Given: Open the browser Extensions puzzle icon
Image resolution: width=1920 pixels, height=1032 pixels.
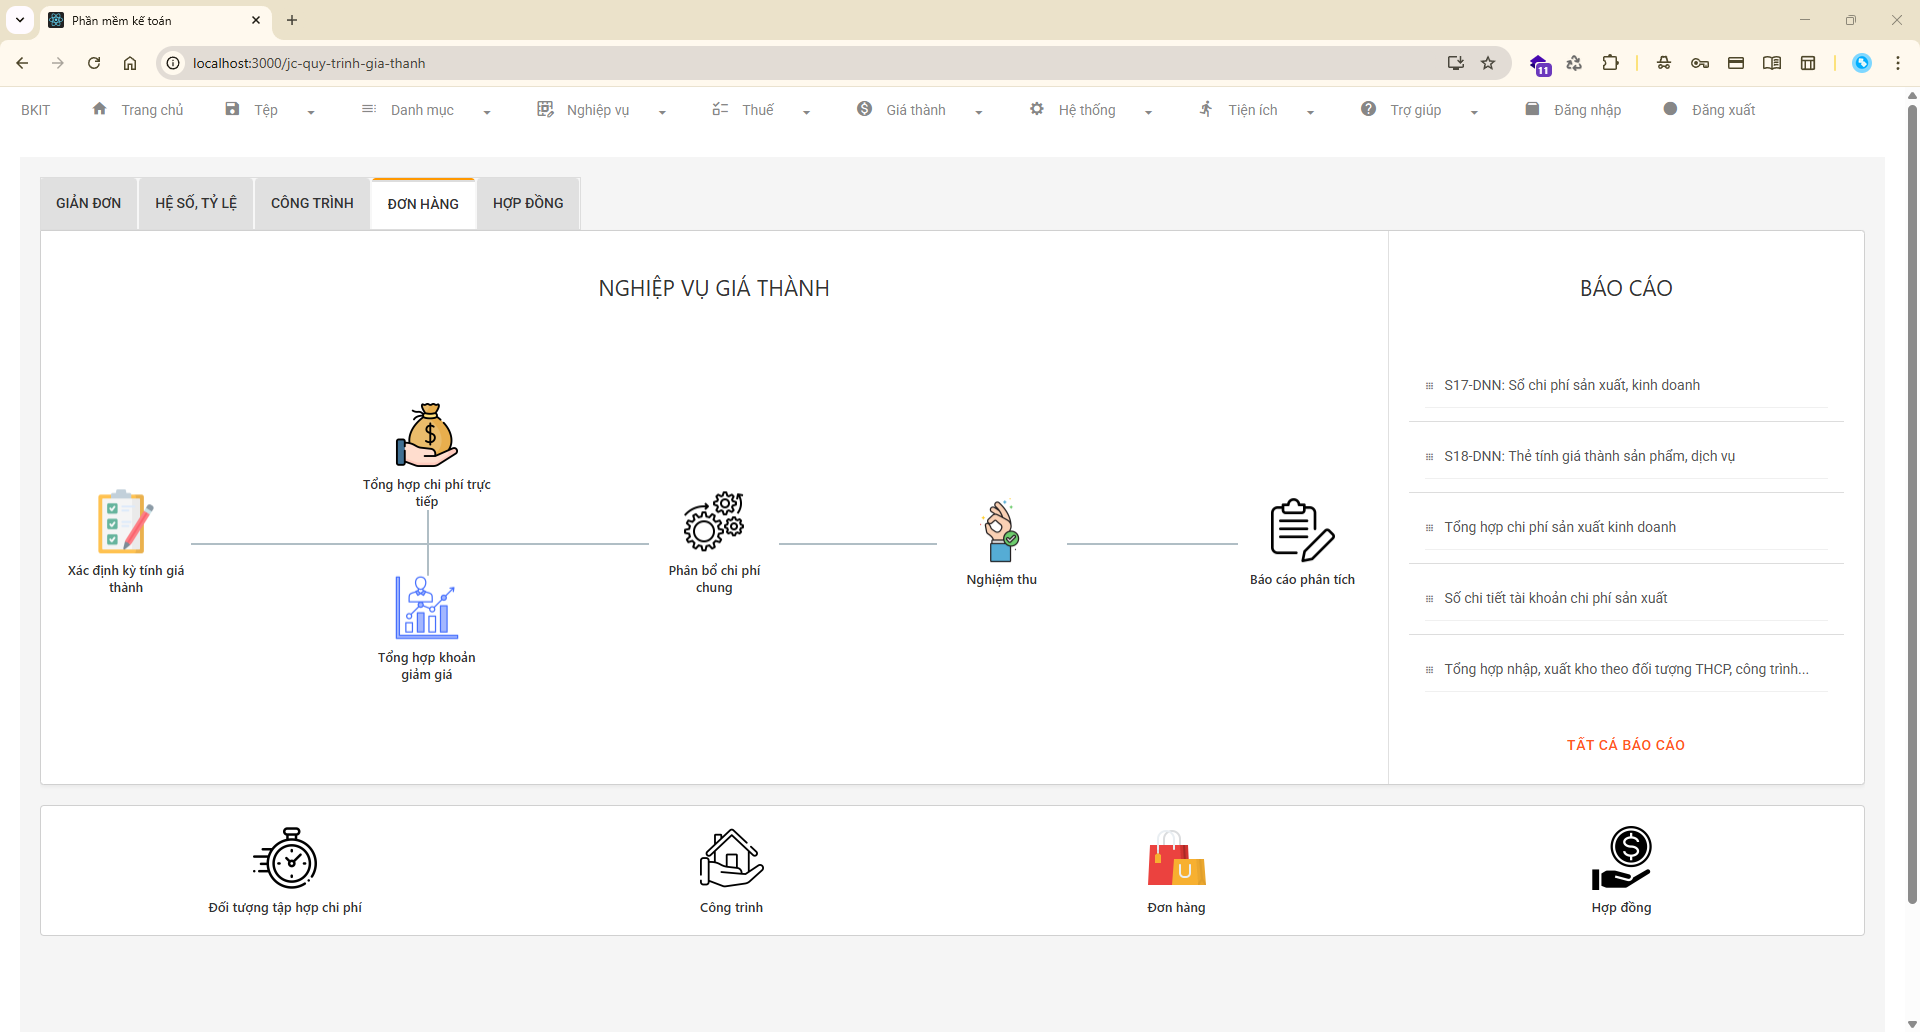Looking at the screenshot, I should 1610,63.
